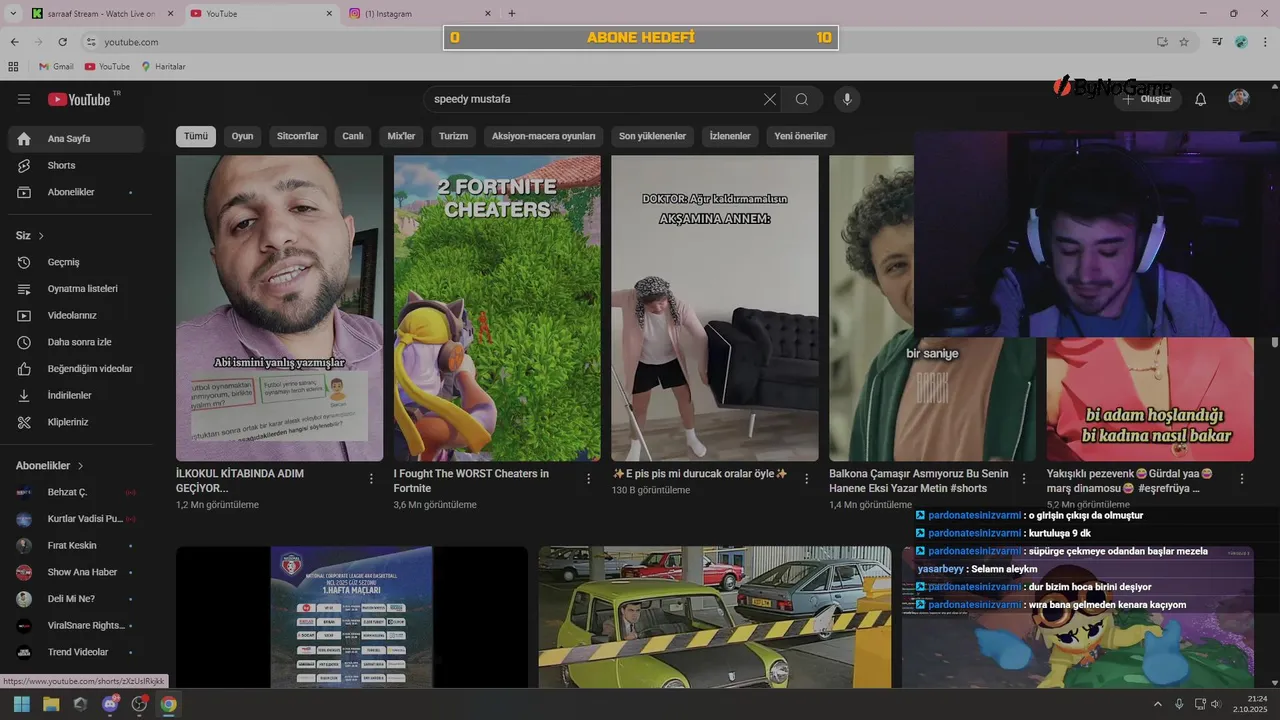Viewport: 1280px width, 720px height.
Task: Open Geçmiş history
Action: 76,262
